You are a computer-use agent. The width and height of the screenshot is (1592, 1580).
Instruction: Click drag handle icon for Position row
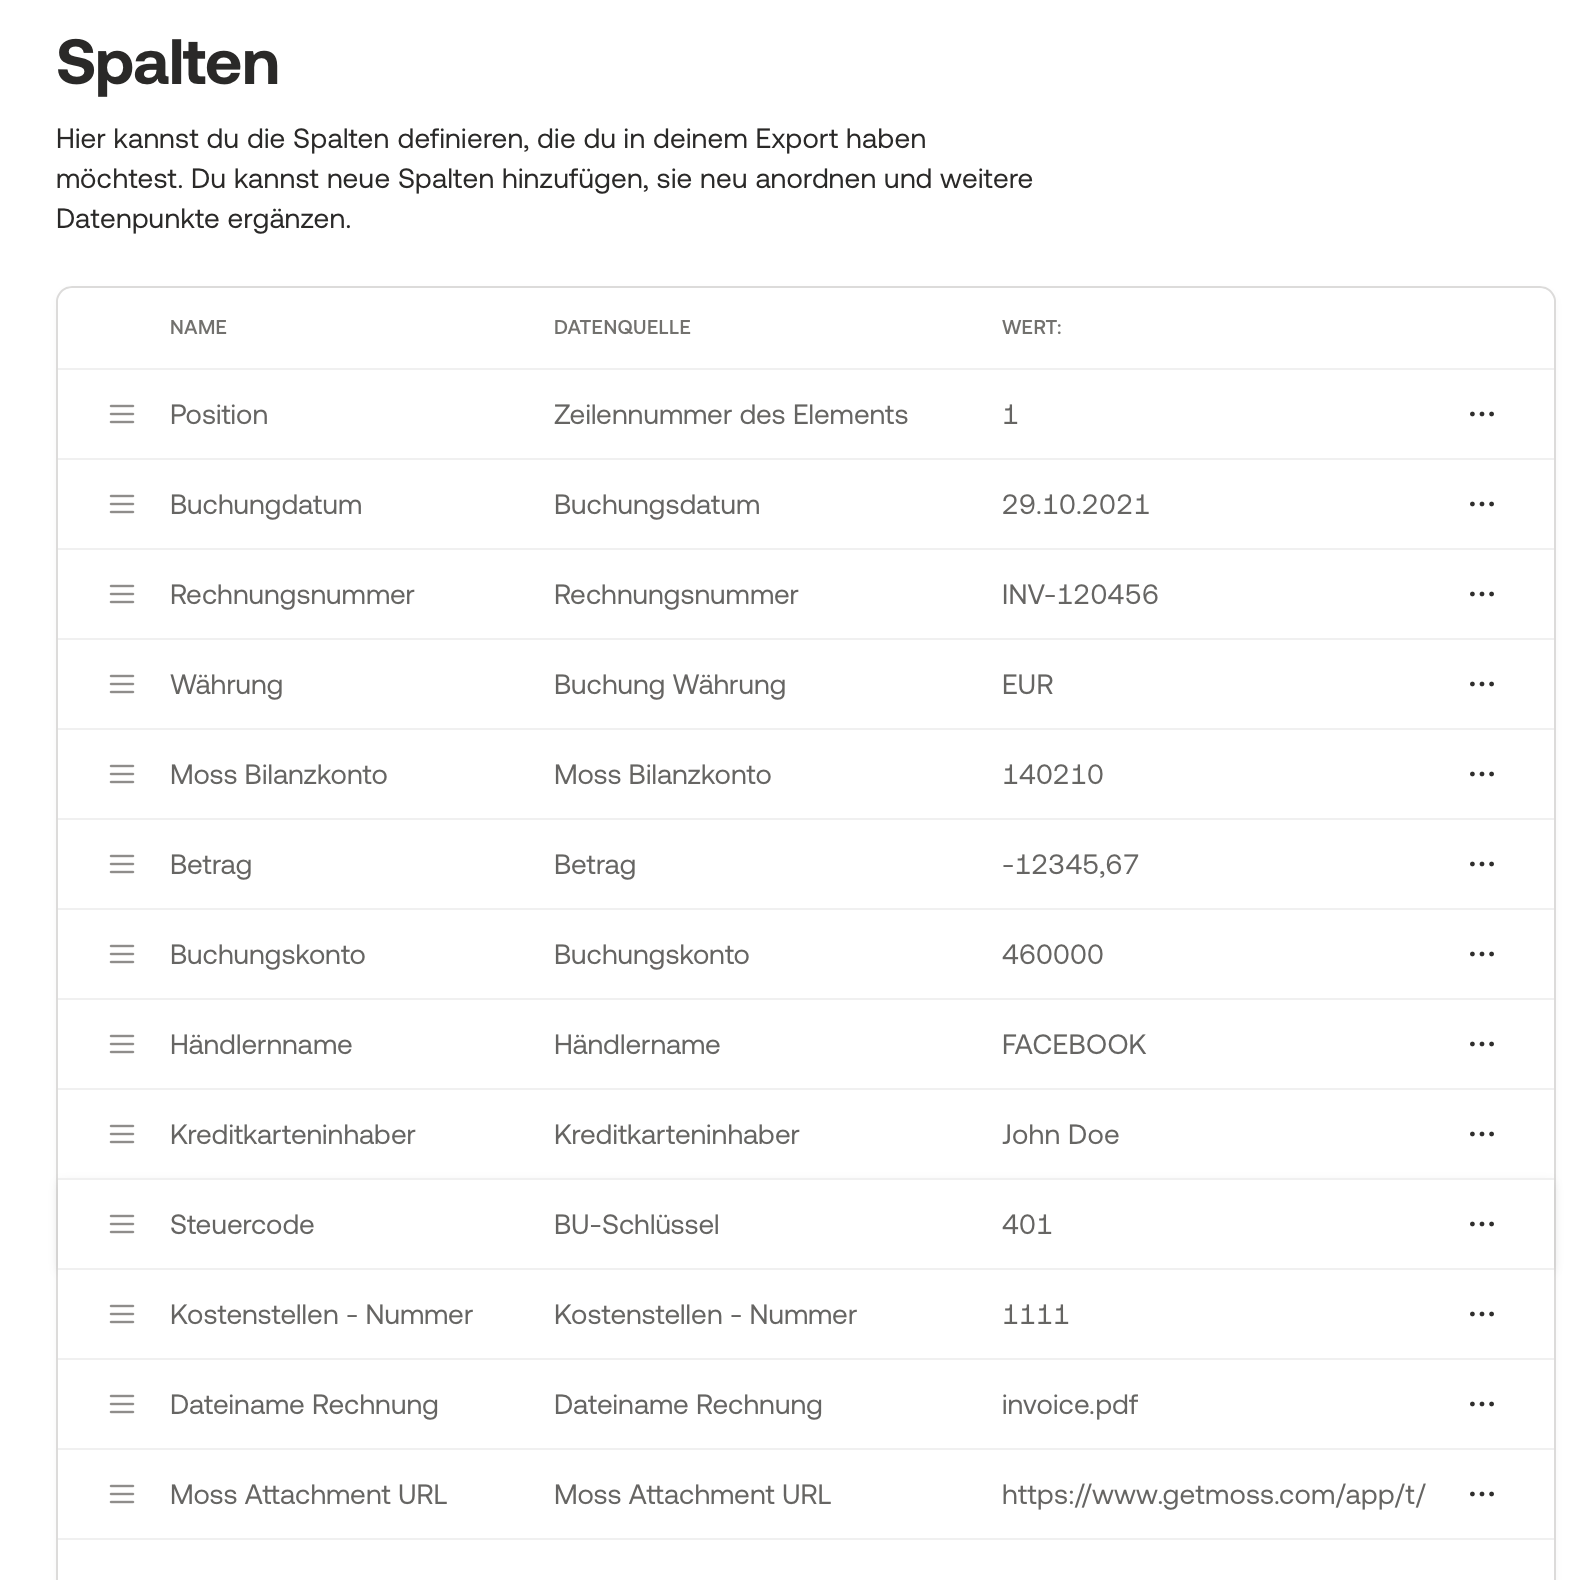[x=122, y=414]
